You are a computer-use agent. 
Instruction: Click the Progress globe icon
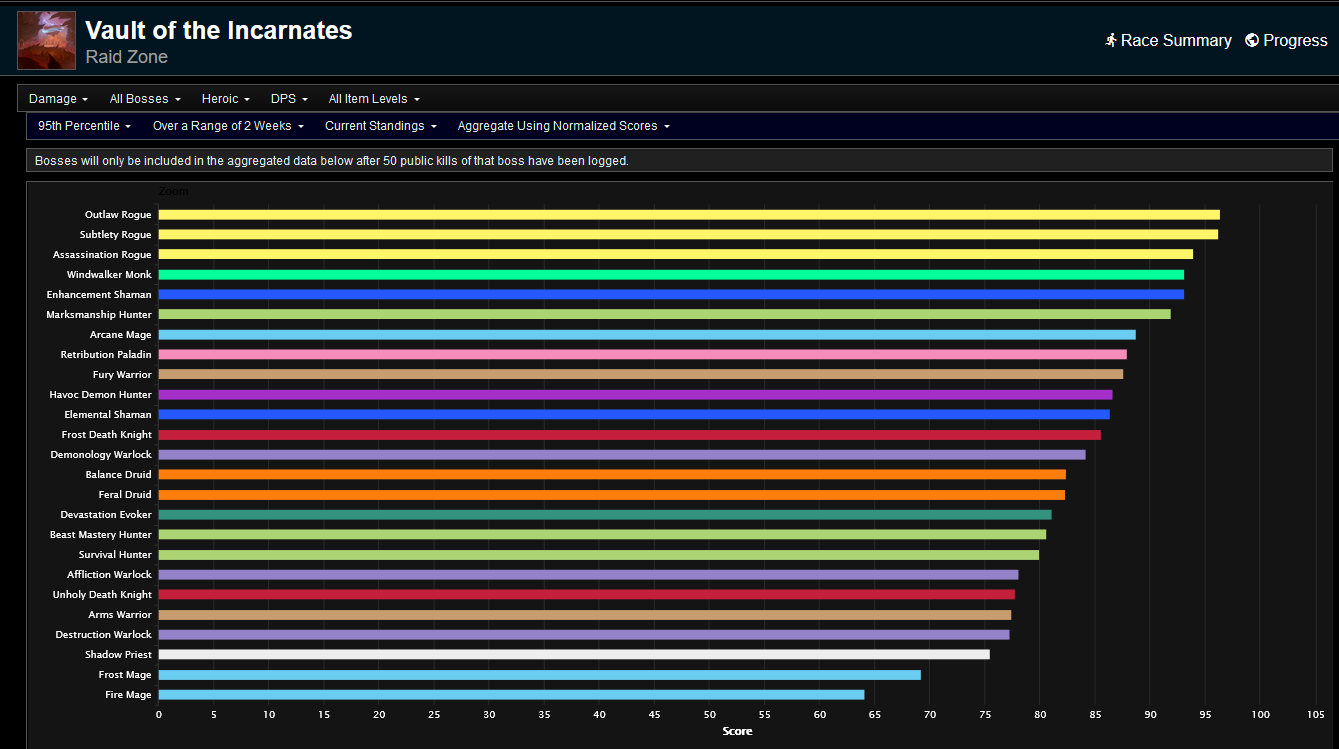1252,40
